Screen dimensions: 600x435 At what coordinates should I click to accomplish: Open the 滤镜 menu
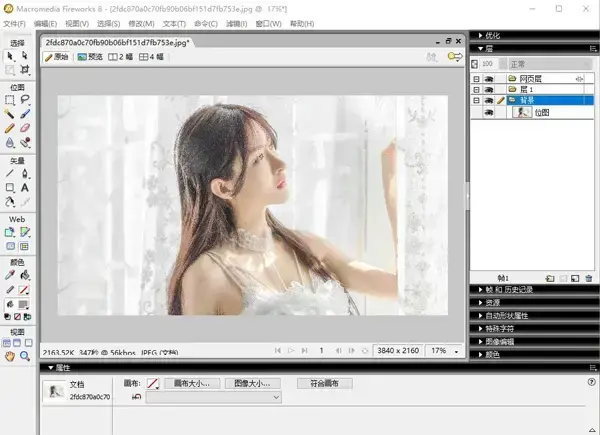click(x=236, y=24)
